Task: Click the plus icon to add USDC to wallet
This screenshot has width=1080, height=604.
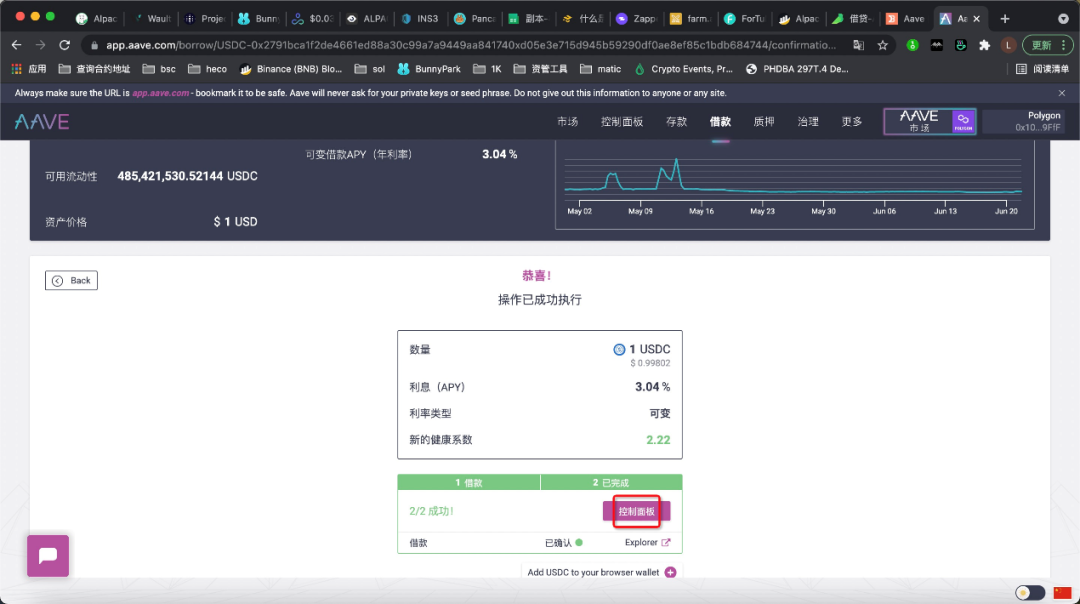Action: click(668, 572)
